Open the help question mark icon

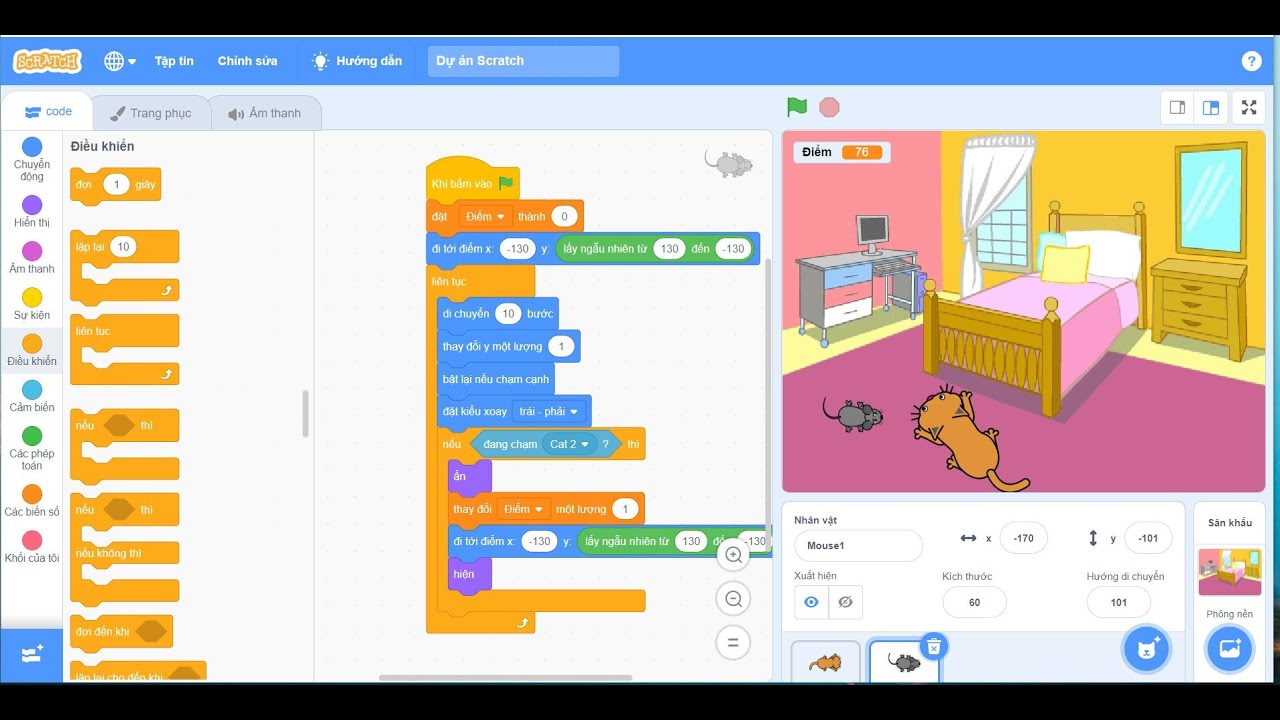tap(1251, 61)
